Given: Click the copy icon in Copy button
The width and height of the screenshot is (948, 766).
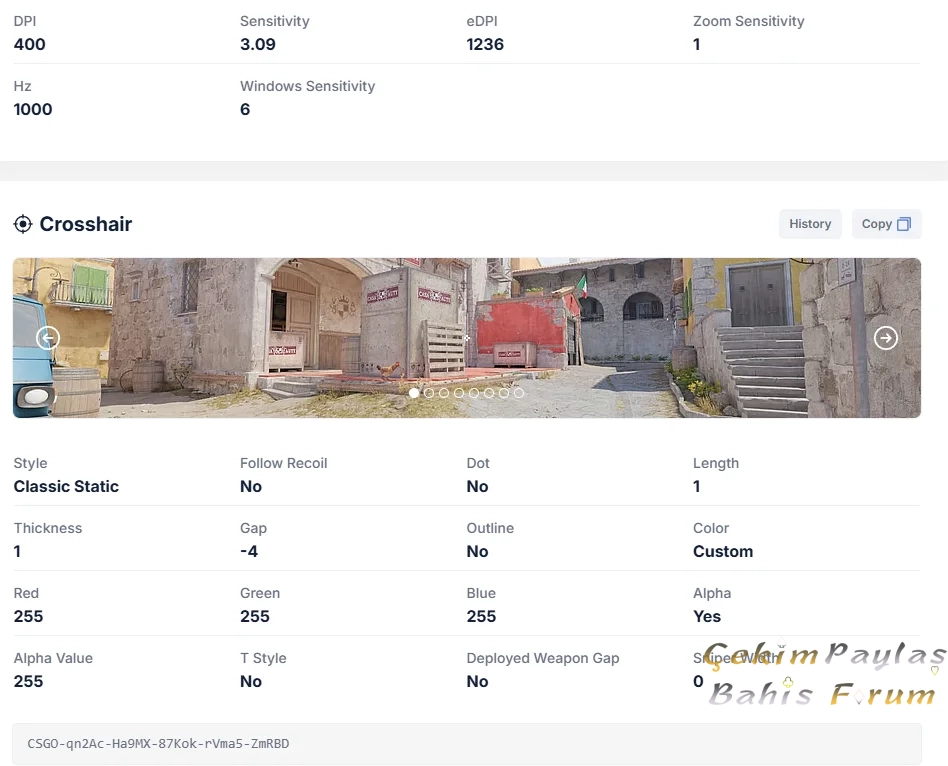Looking at the screenshot, I should [x=903, y=224].
